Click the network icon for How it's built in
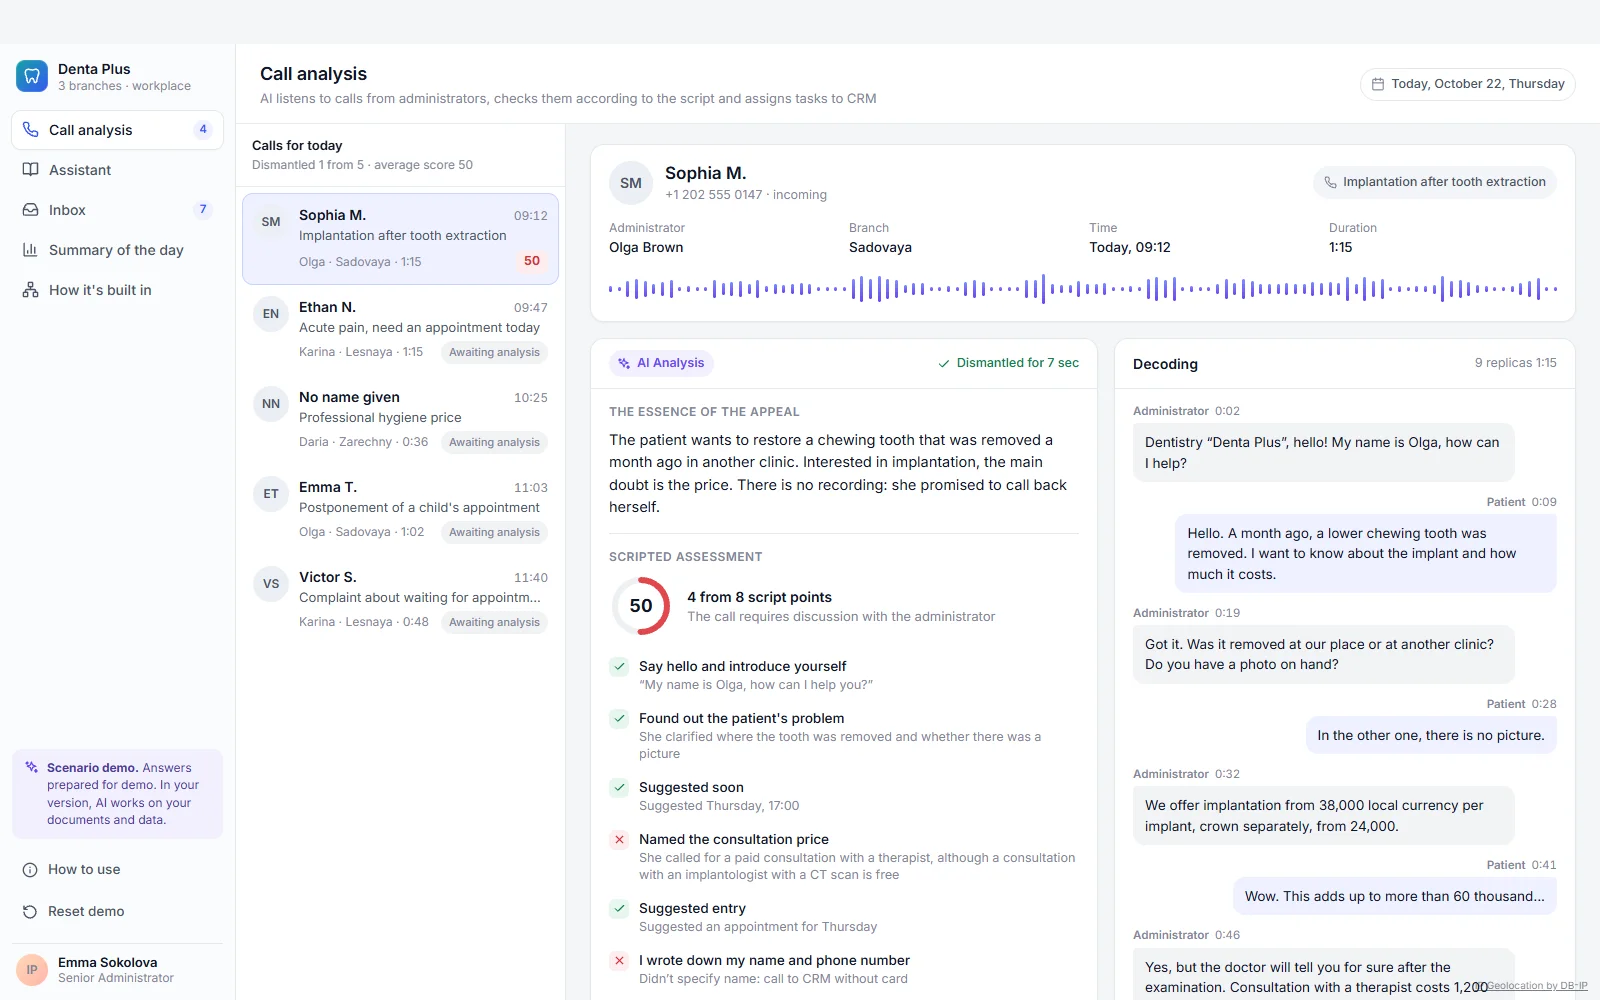1600x1000 pixels. tap(31, 290)
